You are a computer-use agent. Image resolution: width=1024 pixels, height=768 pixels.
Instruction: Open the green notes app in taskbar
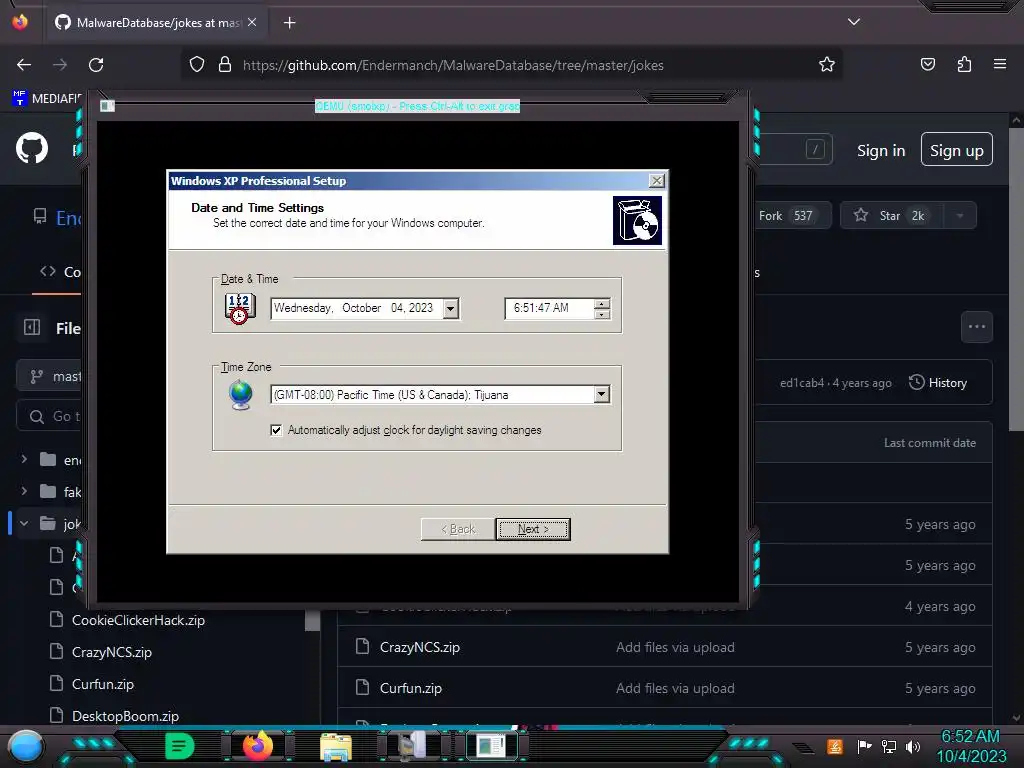coord(180,746)
